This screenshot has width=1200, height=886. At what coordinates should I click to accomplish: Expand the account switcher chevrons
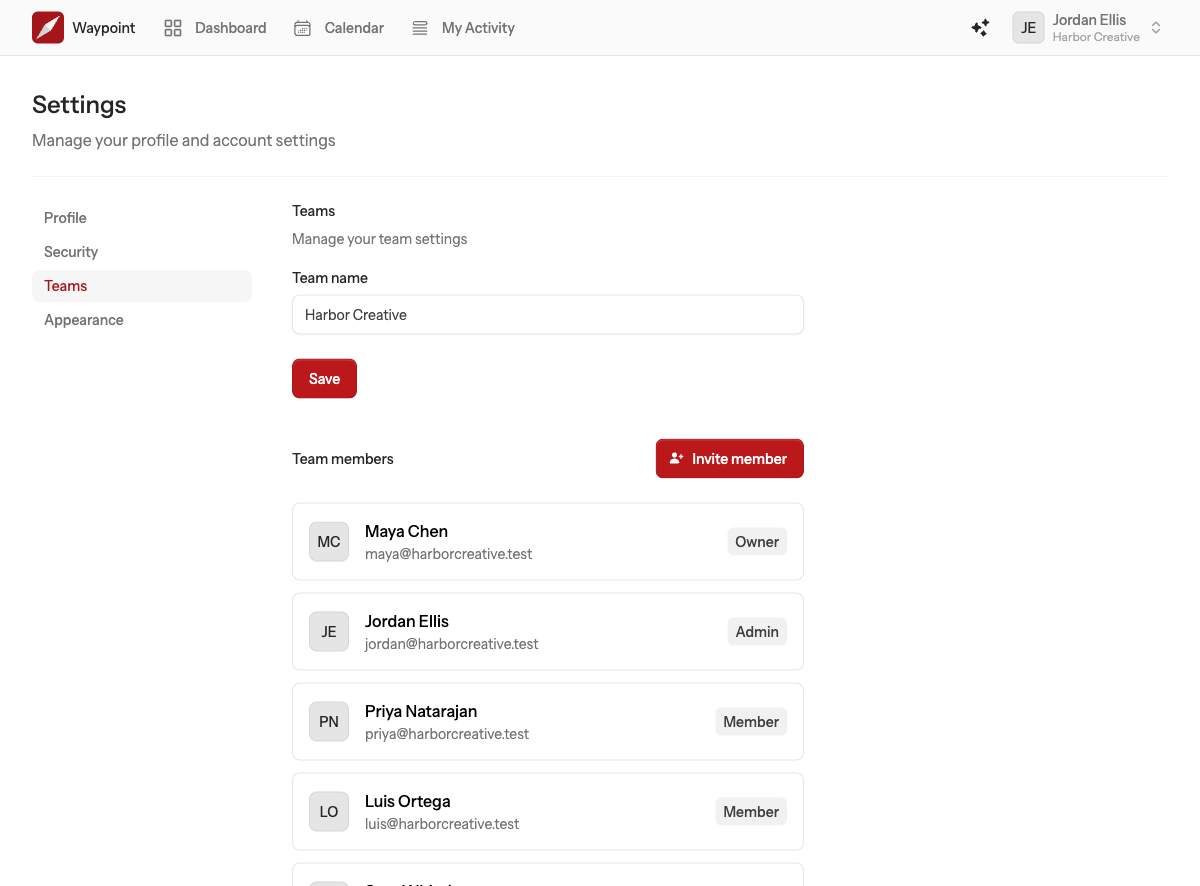click(1156, 28)
